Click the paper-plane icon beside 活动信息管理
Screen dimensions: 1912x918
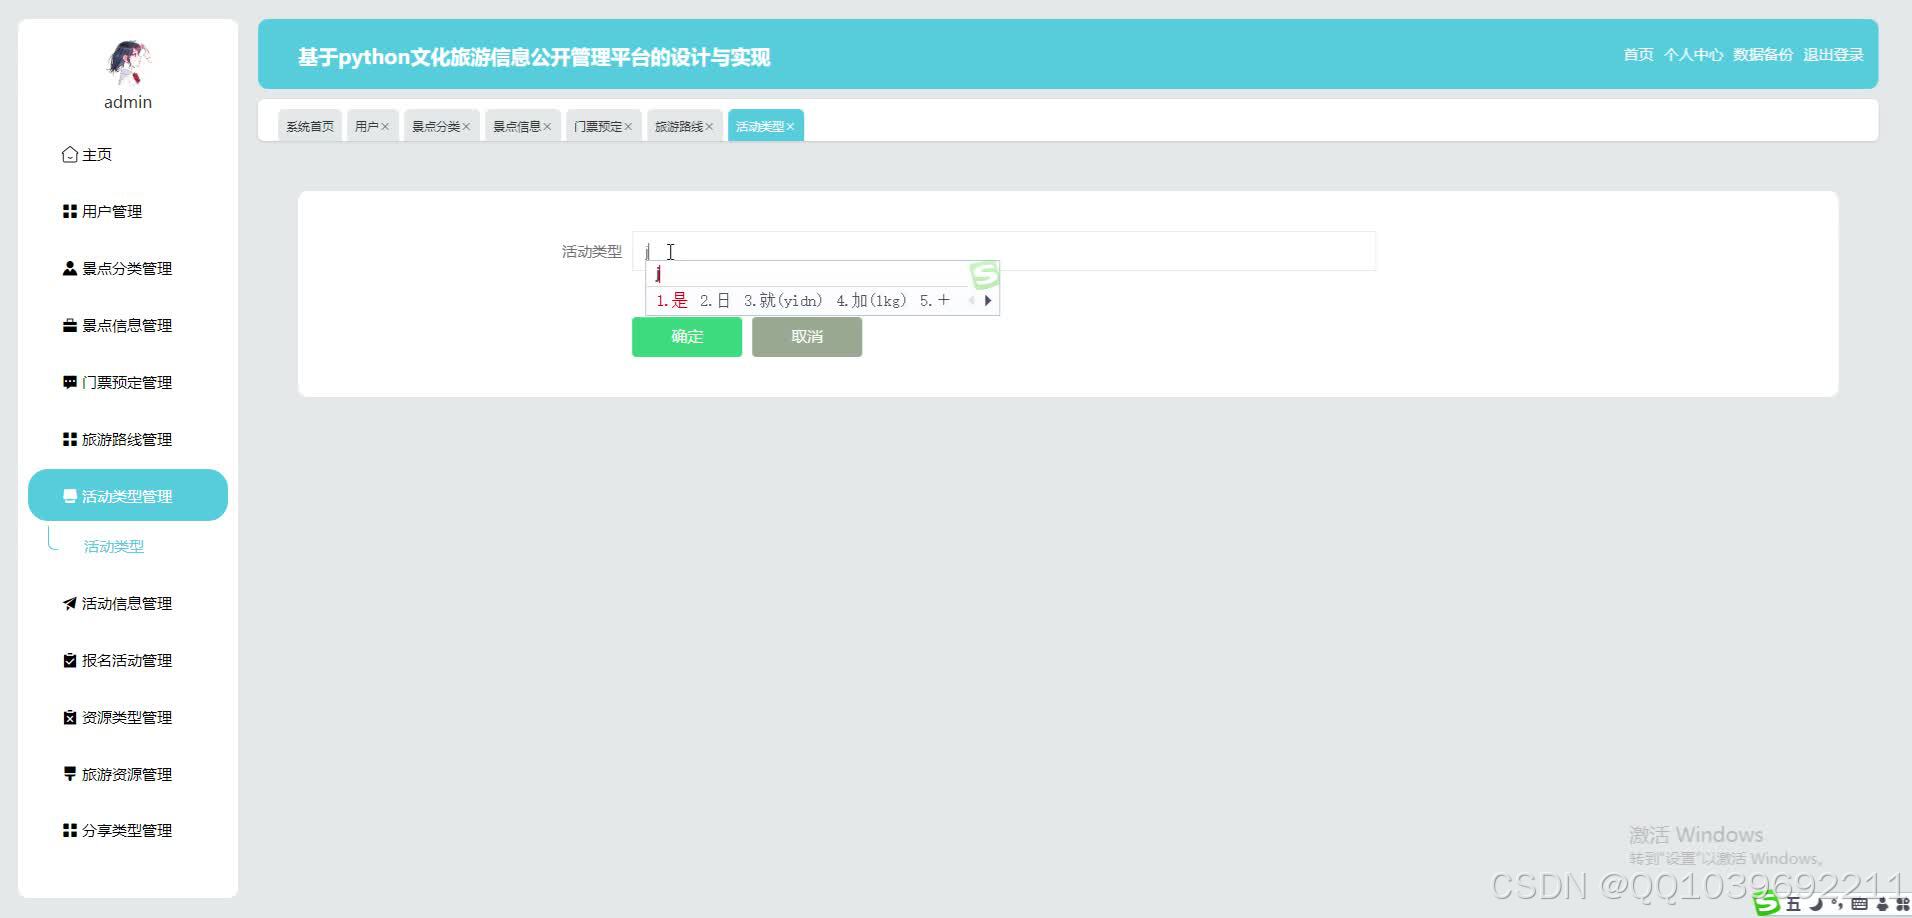click(70, 604)
